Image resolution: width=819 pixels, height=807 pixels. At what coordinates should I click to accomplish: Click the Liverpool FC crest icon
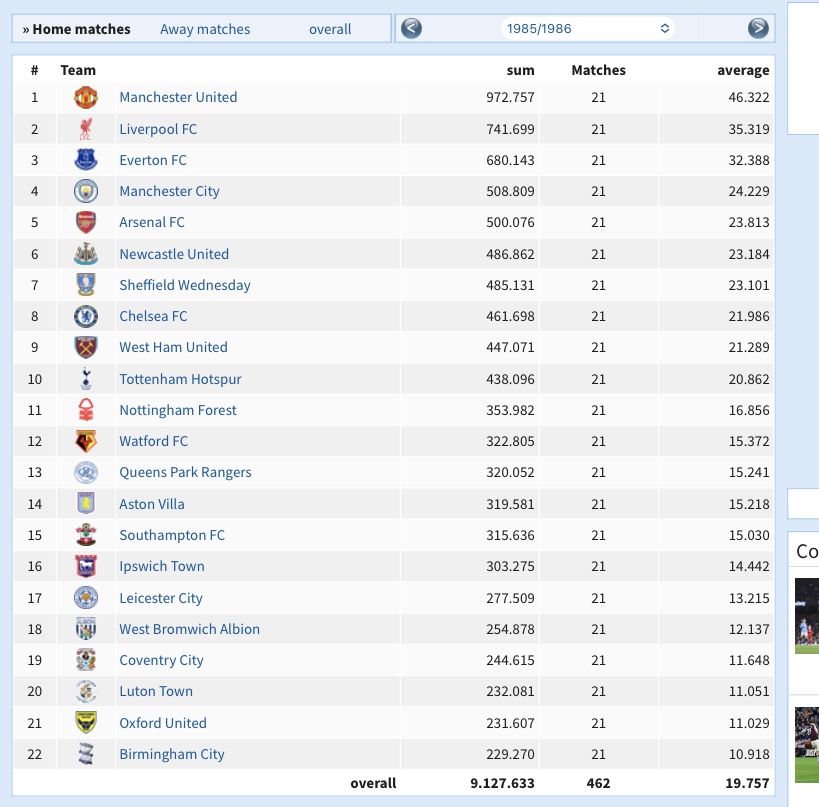click(x=86, y=129)
